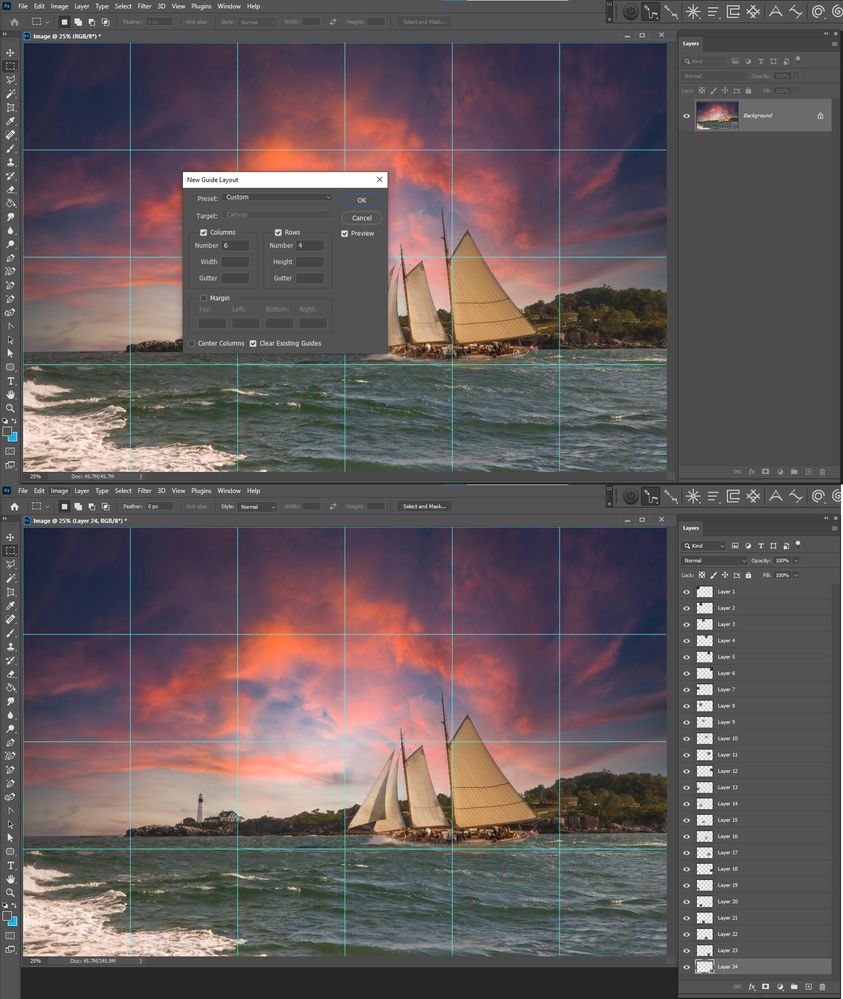Select the Brush tool in the lower window
843x999 pixels.
(10, 633)
